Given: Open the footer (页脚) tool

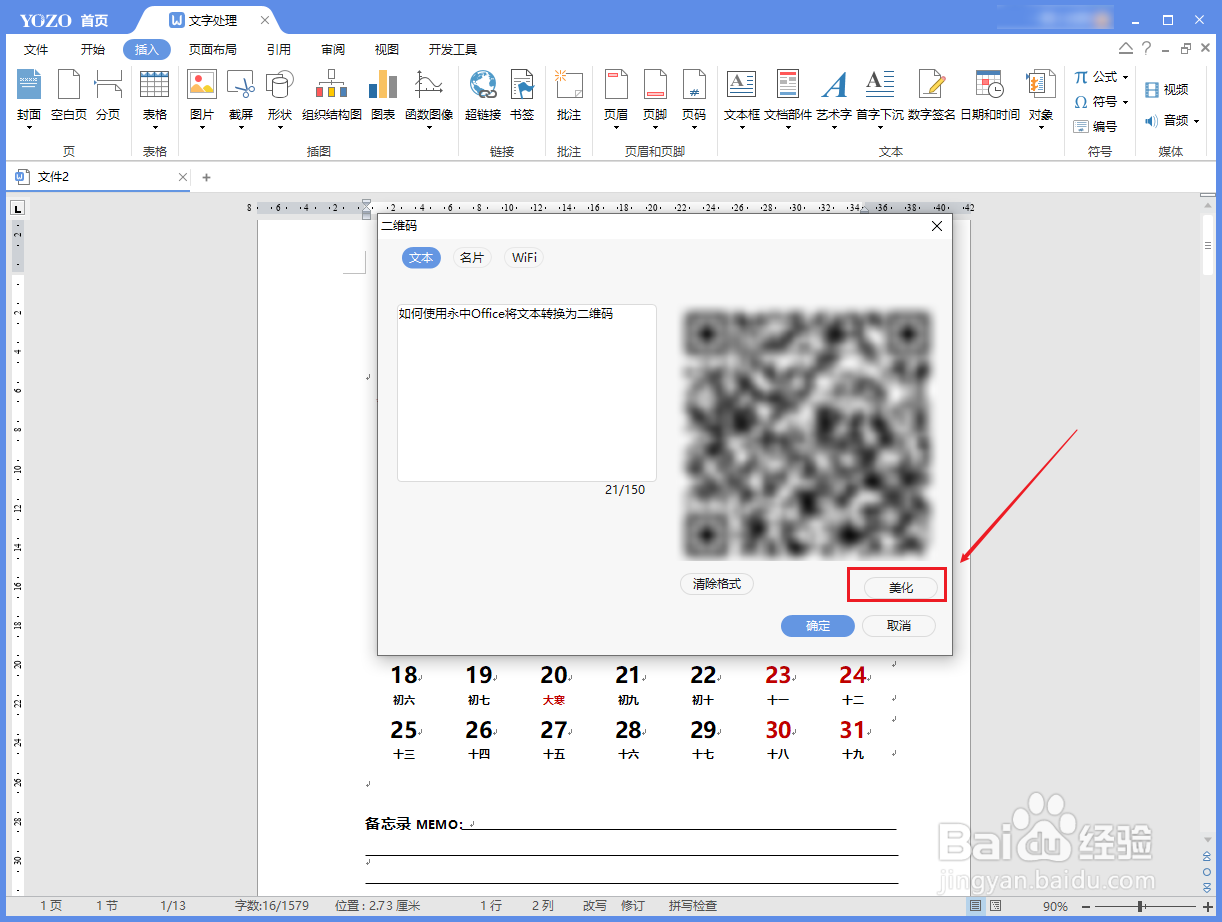Looking at the screenshot, I should point(655,98).
